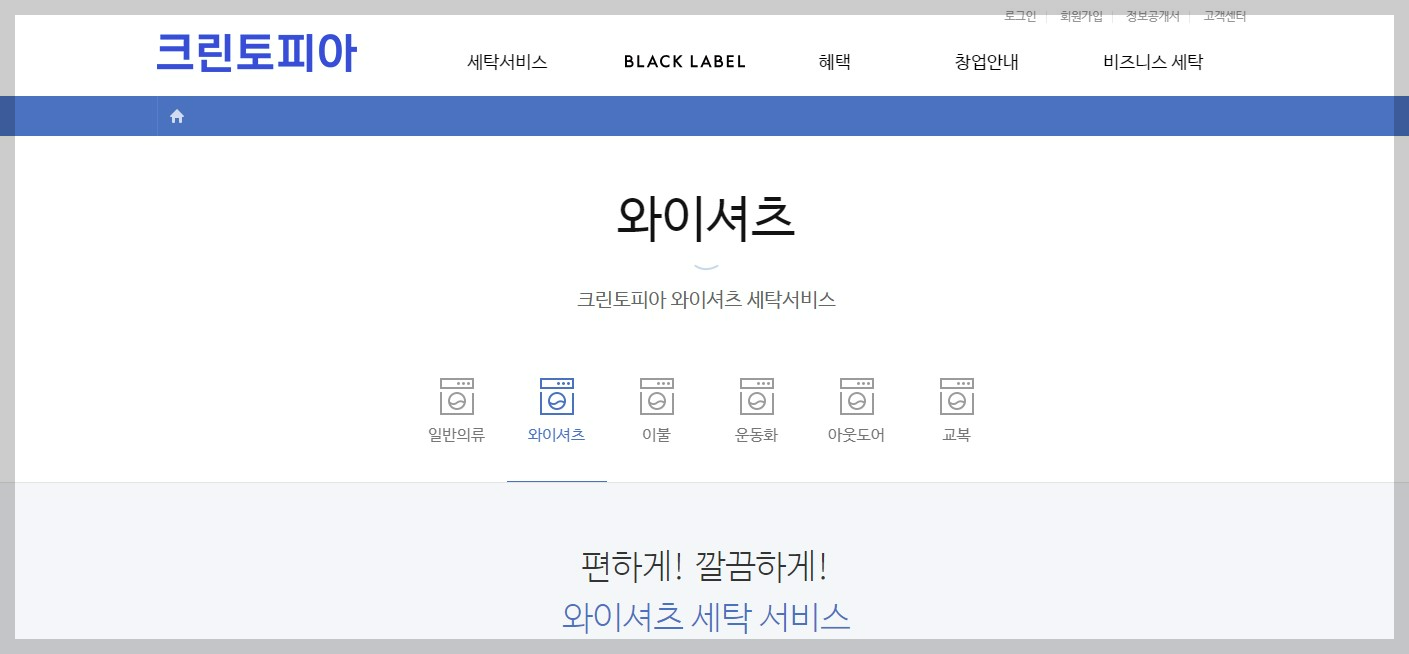The width and height of the screenshot is (1409, 654).
Task: Switch to 운동화 tab label
Action: (757, 435)
